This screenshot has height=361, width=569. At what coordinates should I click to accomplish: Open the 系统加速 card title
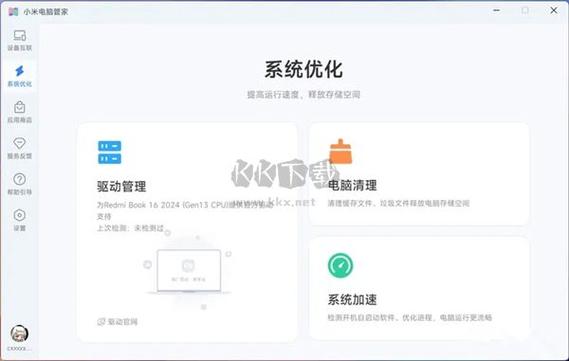point(352,300)
